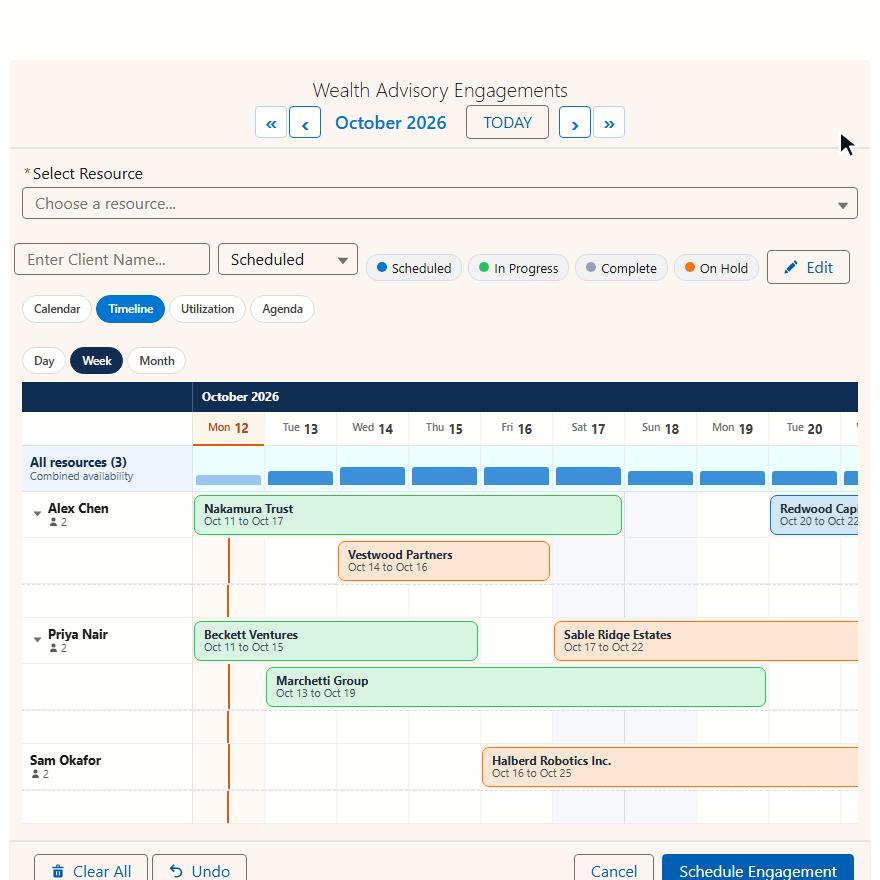Switch to the Calendar view tab
This screenshot has width=880, height=880.
coord(57,309)
